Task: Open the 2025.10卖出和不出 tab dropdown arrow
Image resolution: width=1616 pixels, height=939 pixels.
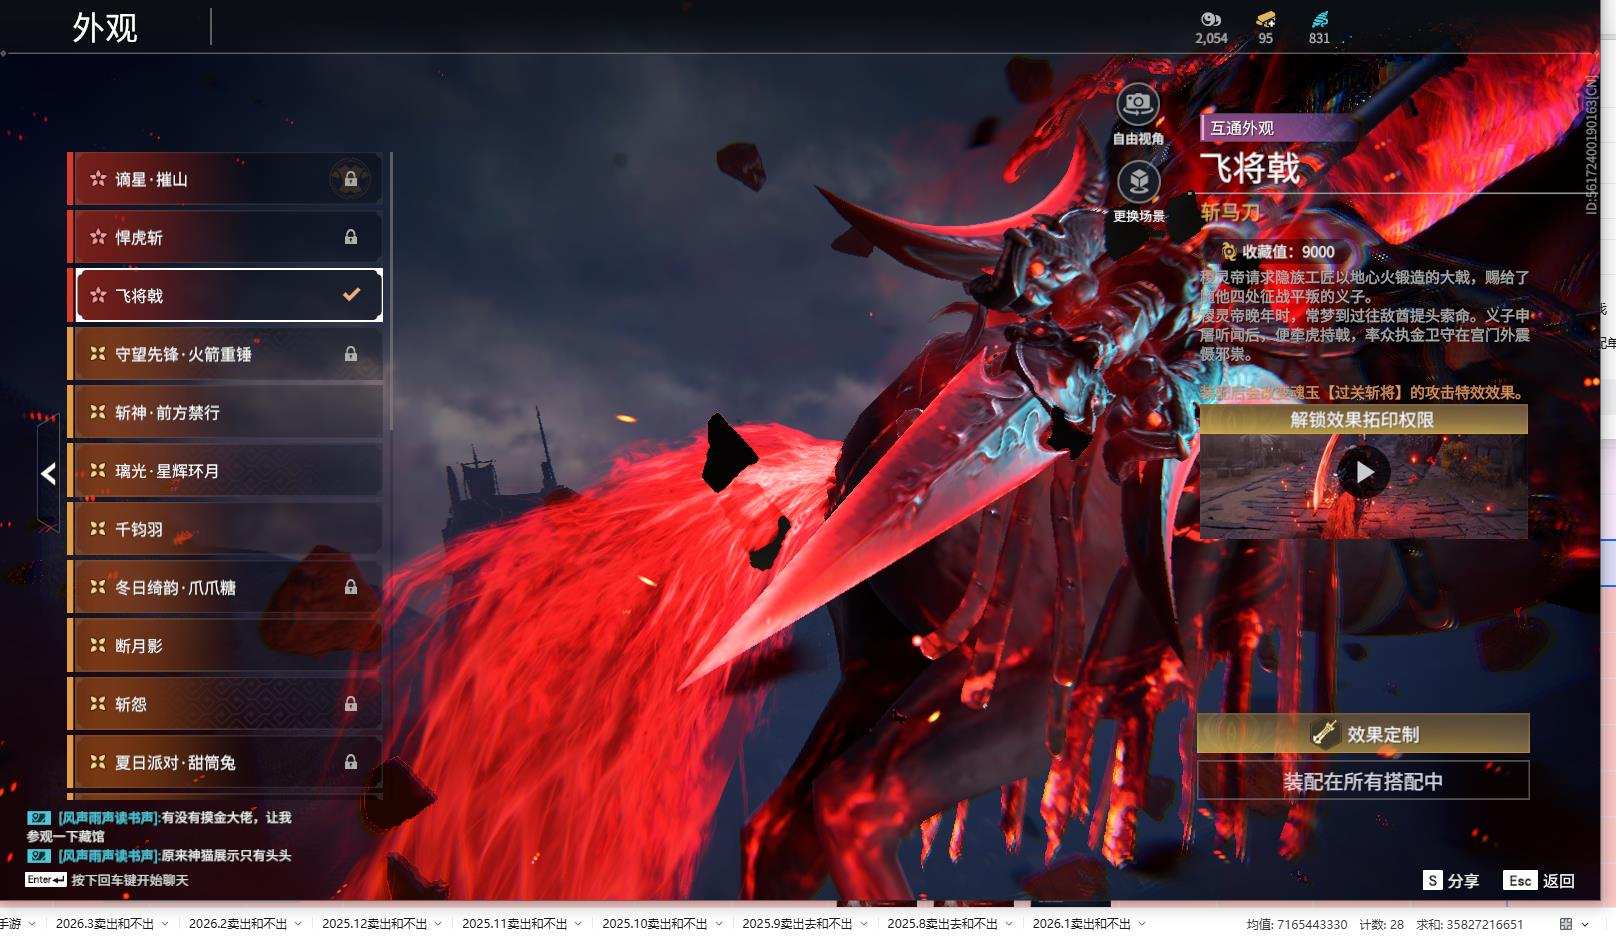Action: (x=718, y=924)
